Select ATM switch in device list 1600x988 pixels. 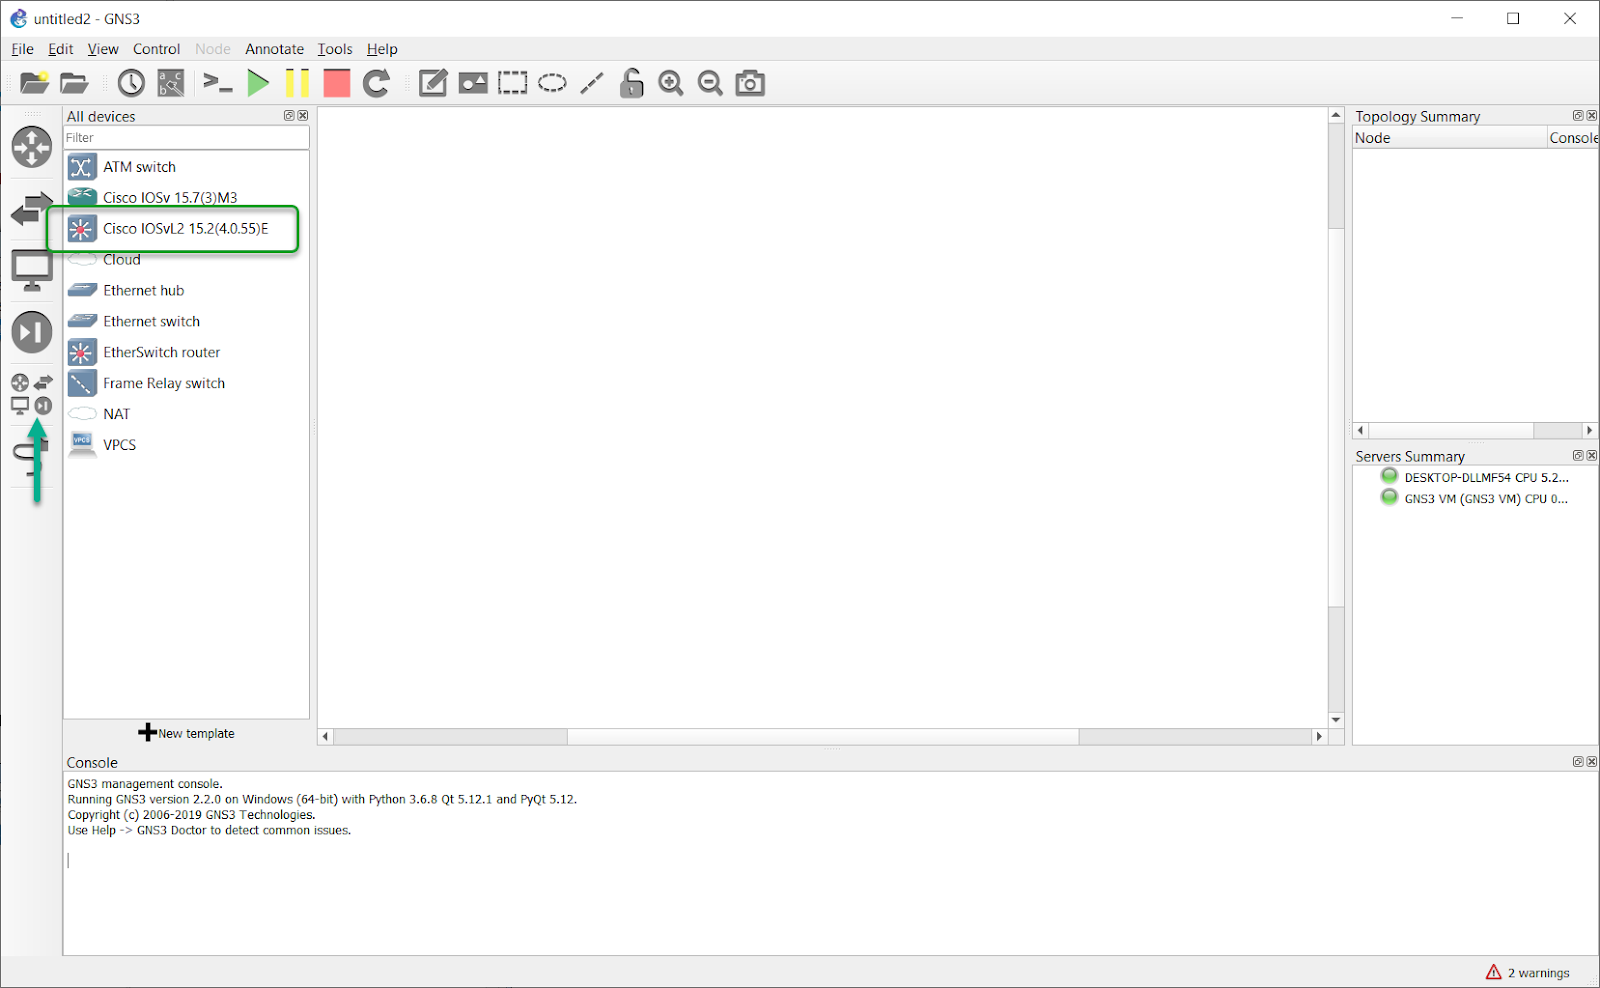click(187, 167)
